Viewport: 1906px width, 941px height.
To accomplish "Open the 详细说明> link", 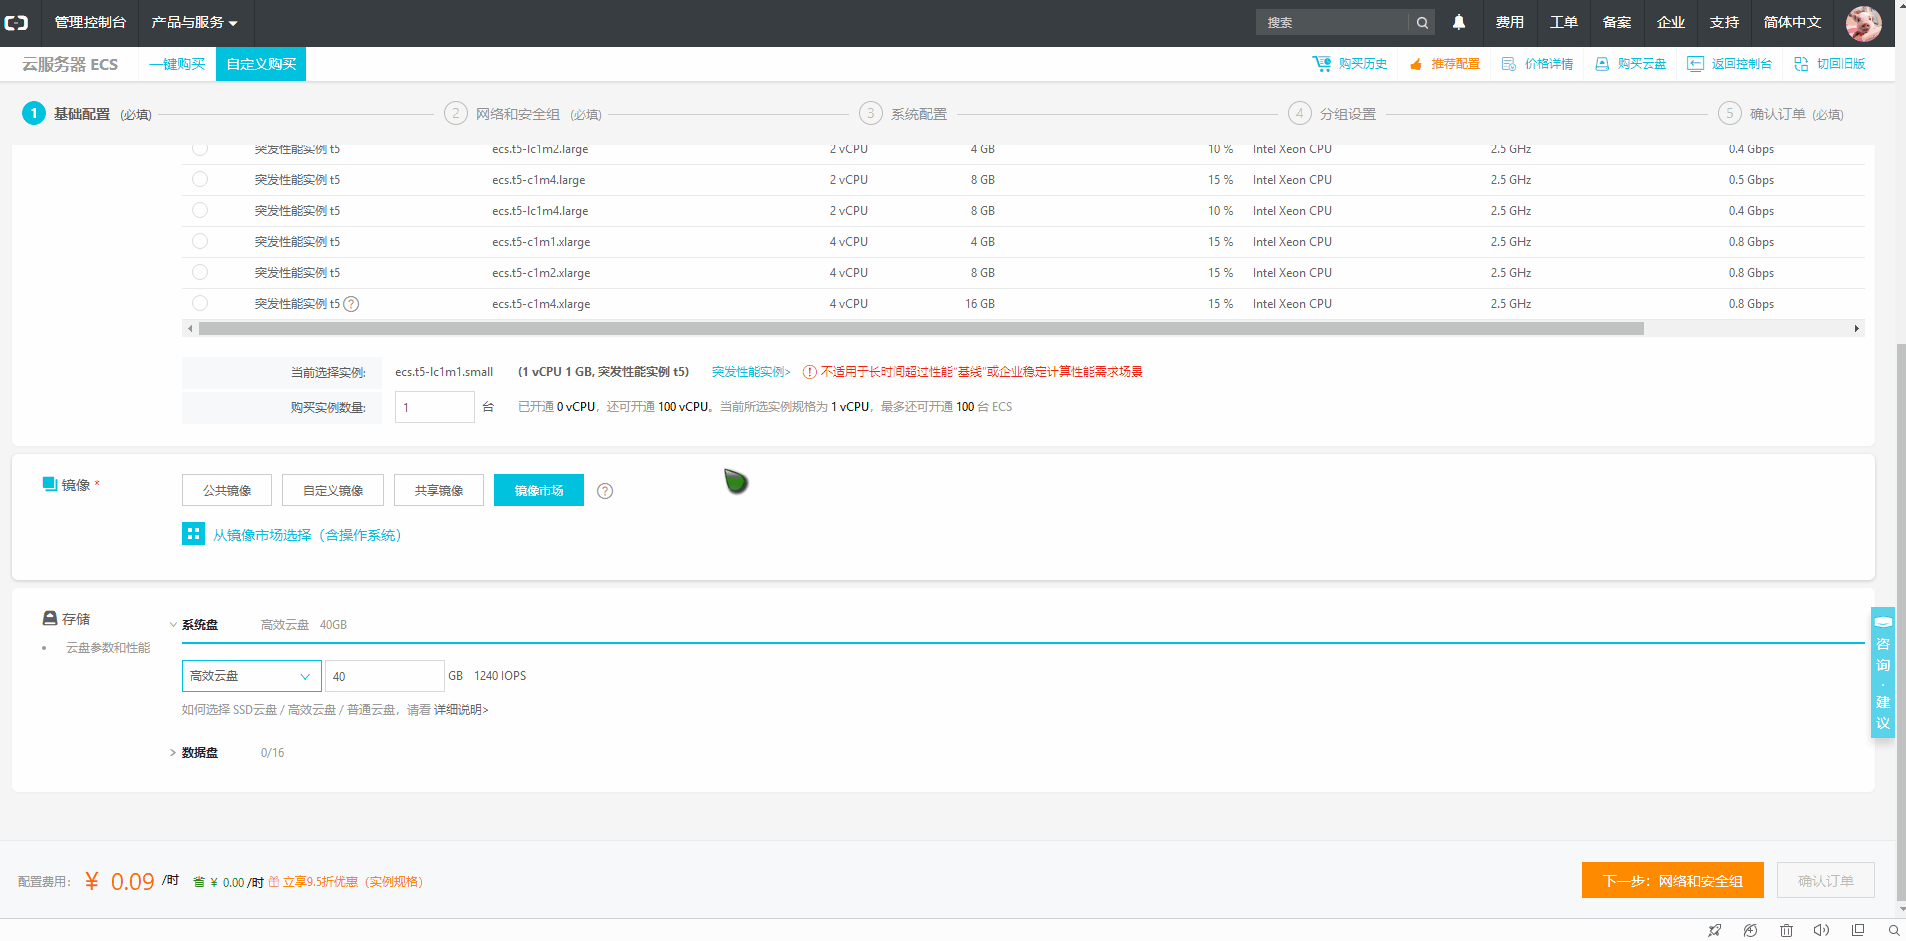I will coord(461,710).
